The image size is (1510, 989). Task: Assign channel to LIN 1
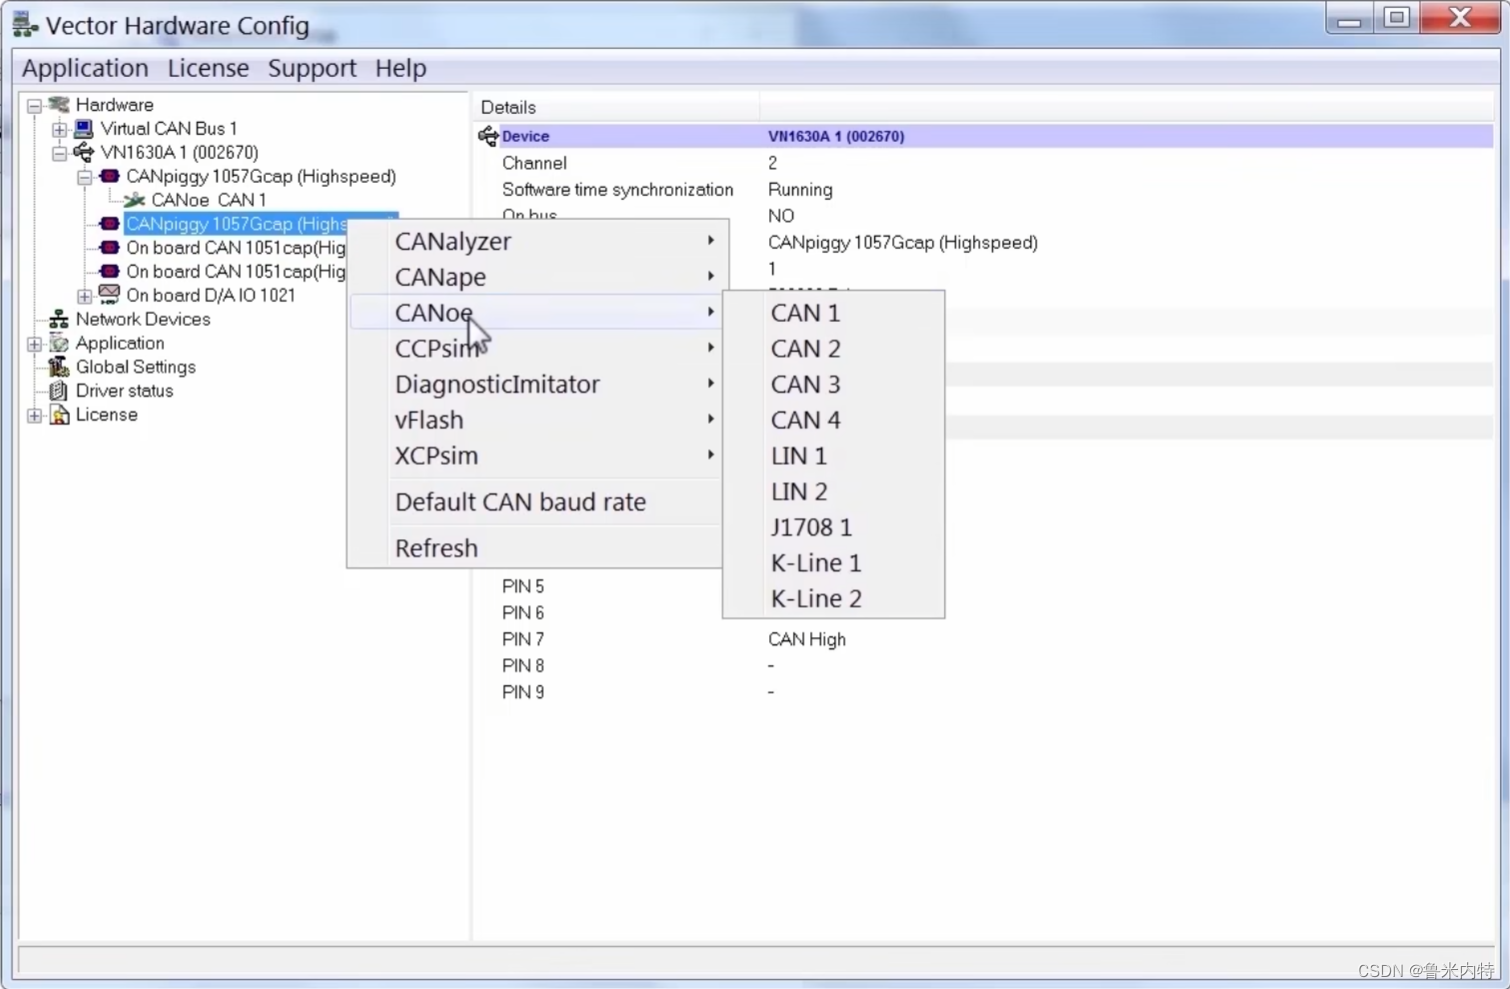point(833,456)
